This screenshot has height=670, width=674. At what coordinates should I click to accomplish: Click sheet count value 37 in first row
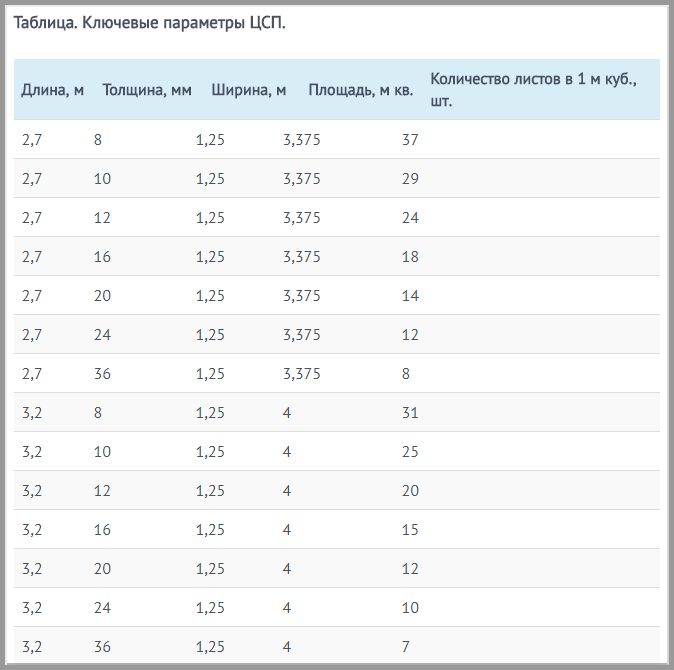click(410, 140)
